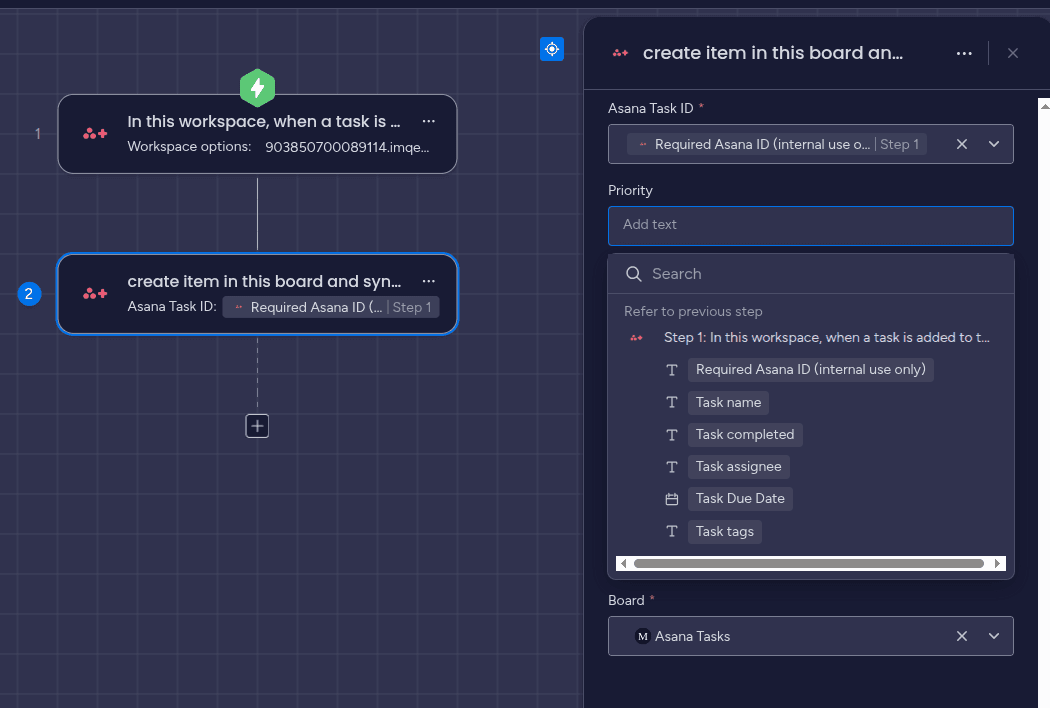This screenshot has width=1050, height=708.
Task: Click the pink integration icon on step 2
Action: click(94, 294)
